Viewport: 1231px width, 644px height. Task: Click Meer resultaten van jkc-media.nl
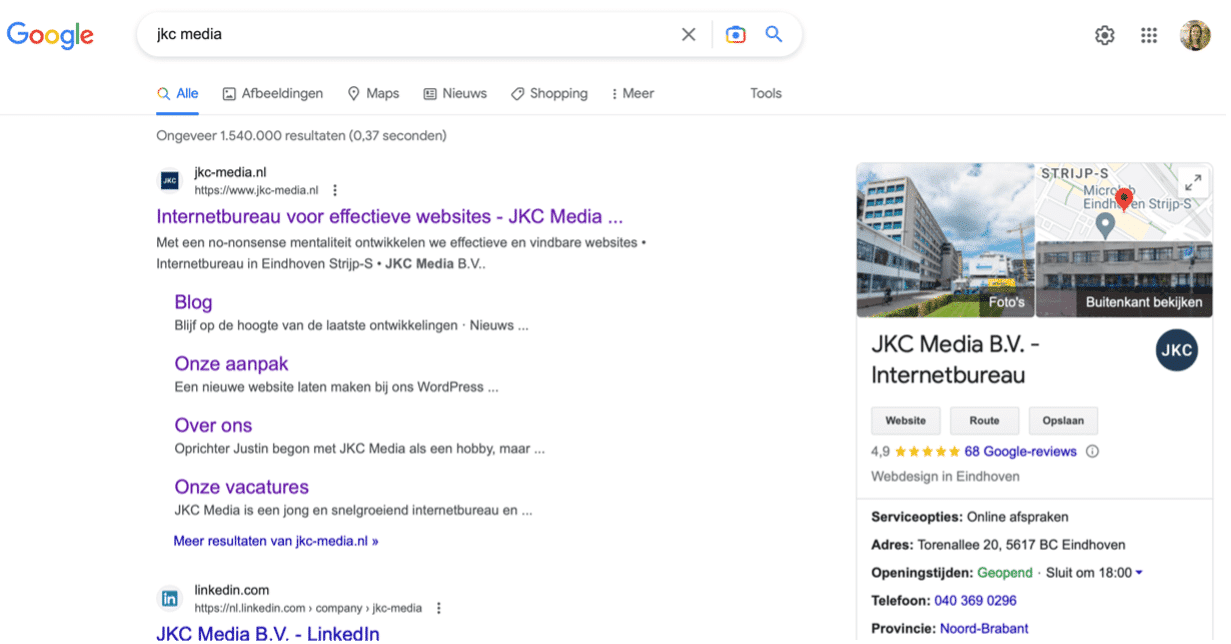tap(276, 541)
